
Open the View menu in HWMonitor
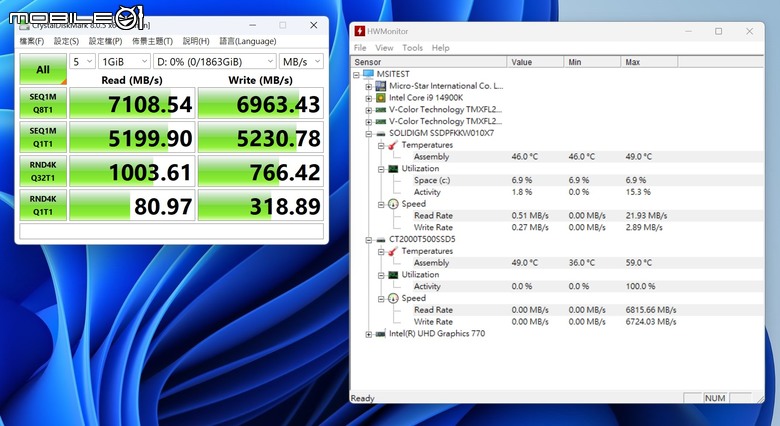384,48
